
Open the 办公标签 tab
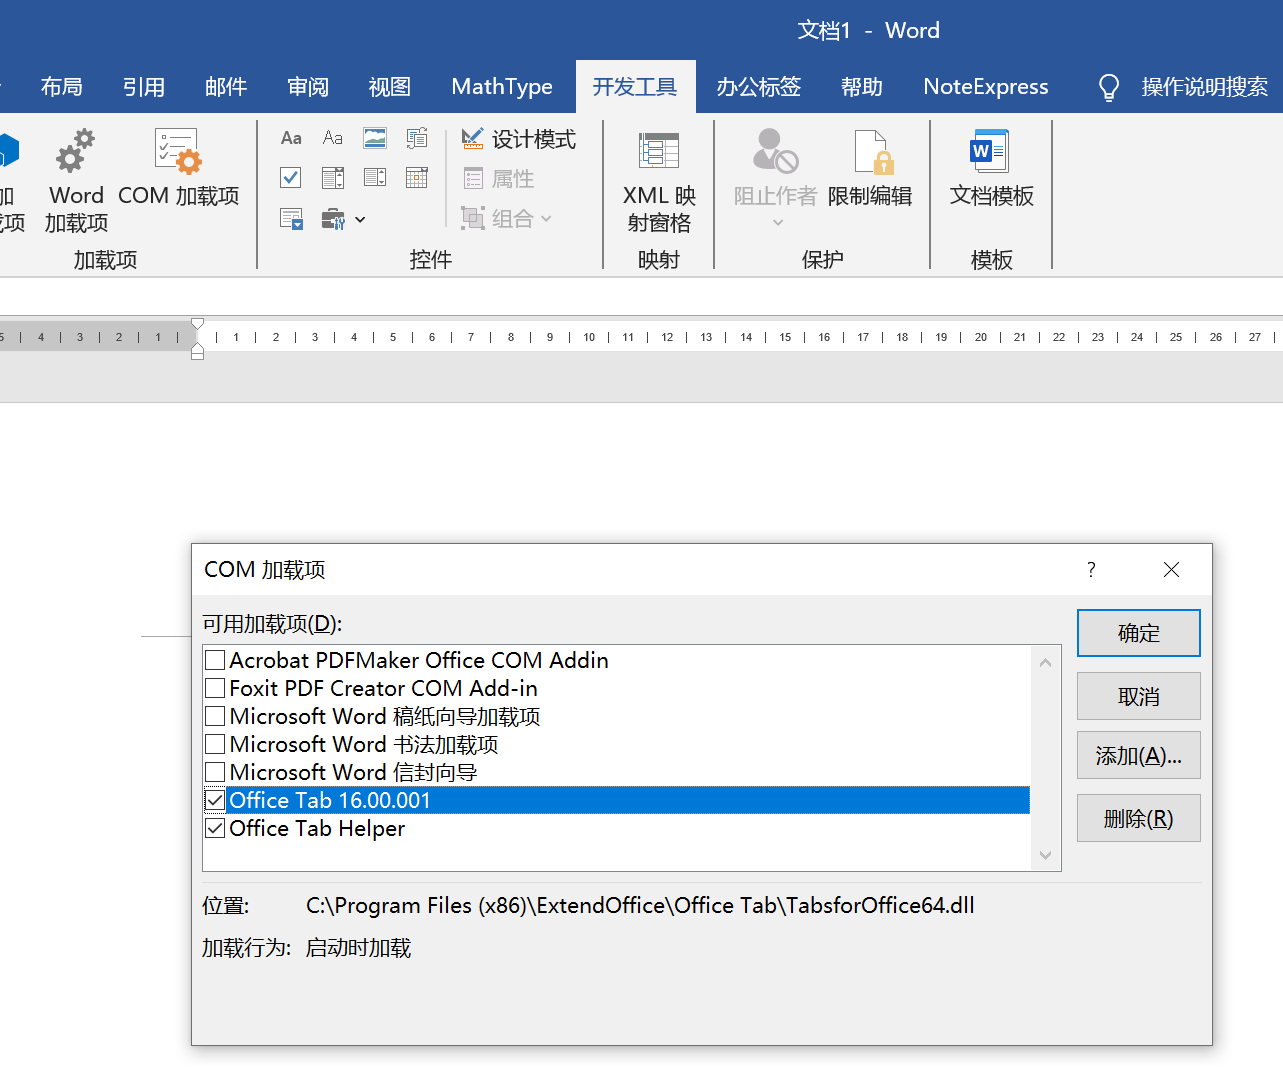coord(759,87)
